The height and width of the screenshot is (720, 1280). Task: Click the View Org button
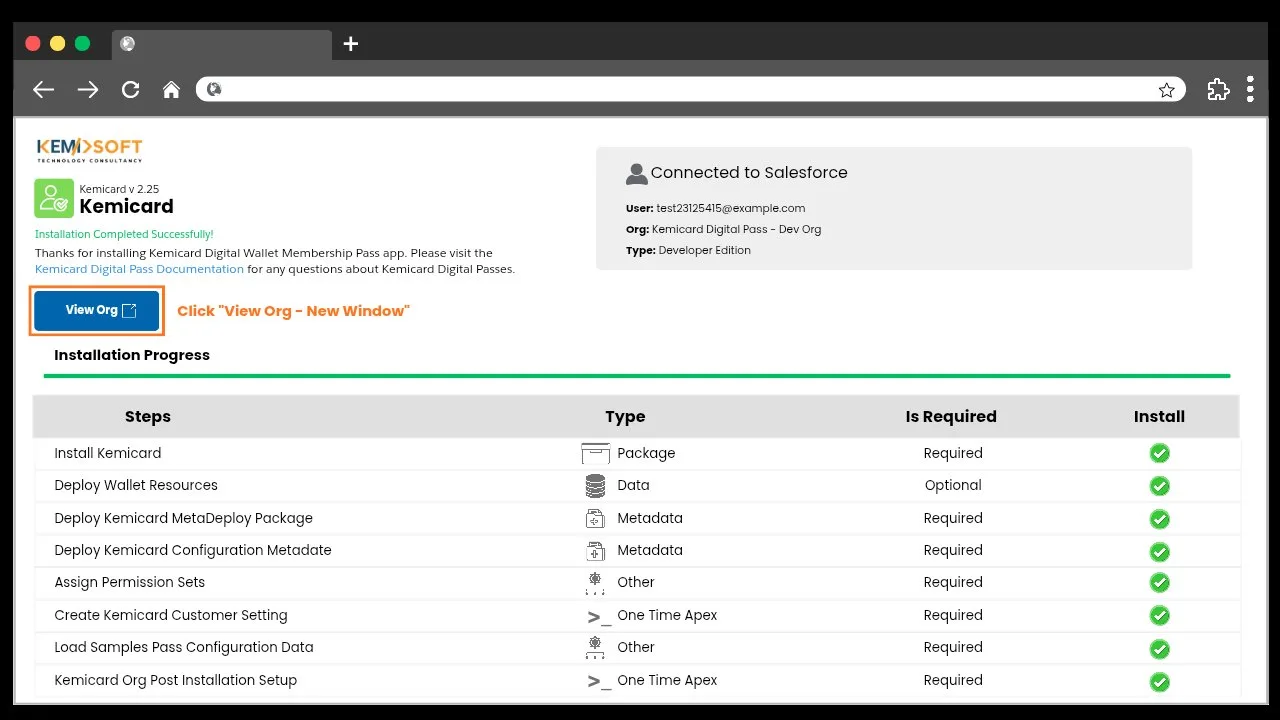(x=97, y=311)
